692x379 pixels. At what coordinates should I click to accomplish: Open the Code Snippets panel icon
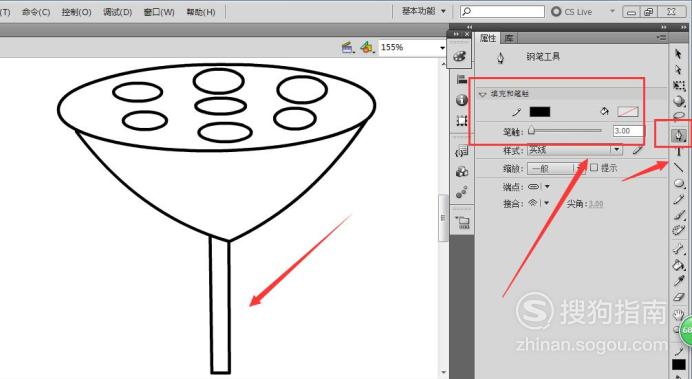coord(462,151)
